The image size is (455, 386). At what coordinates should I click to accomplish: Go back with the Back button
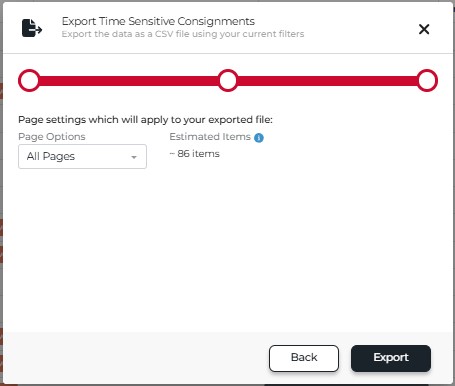(304, 358)
